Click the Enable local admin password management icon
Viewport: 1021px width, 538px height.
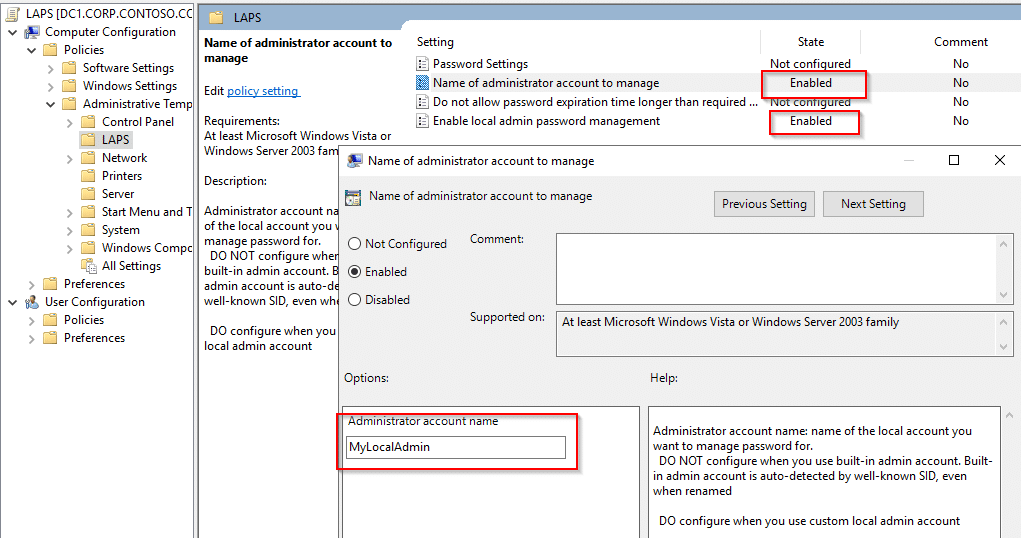tap(423, 121)
